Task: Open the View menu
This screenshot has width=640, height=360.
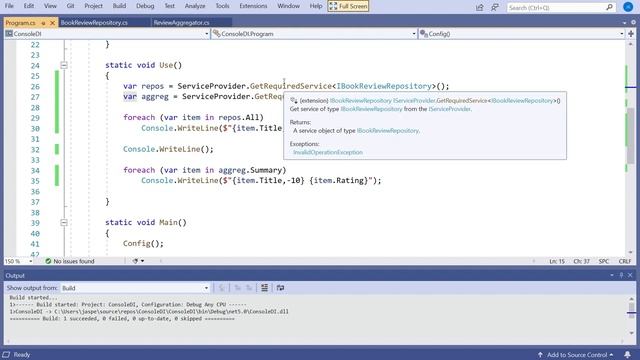Action: (x=50, y=6)
